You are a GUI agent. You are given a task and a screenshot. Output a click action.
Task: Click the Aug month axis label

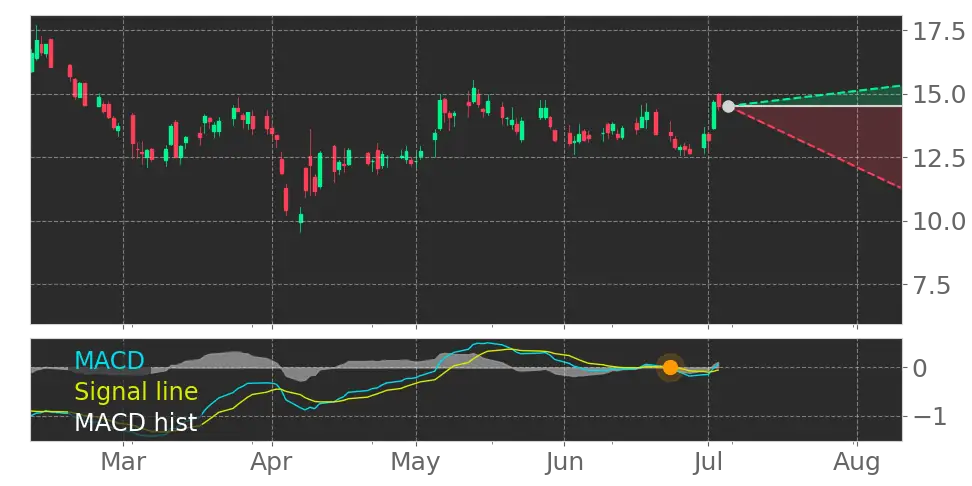857,463
